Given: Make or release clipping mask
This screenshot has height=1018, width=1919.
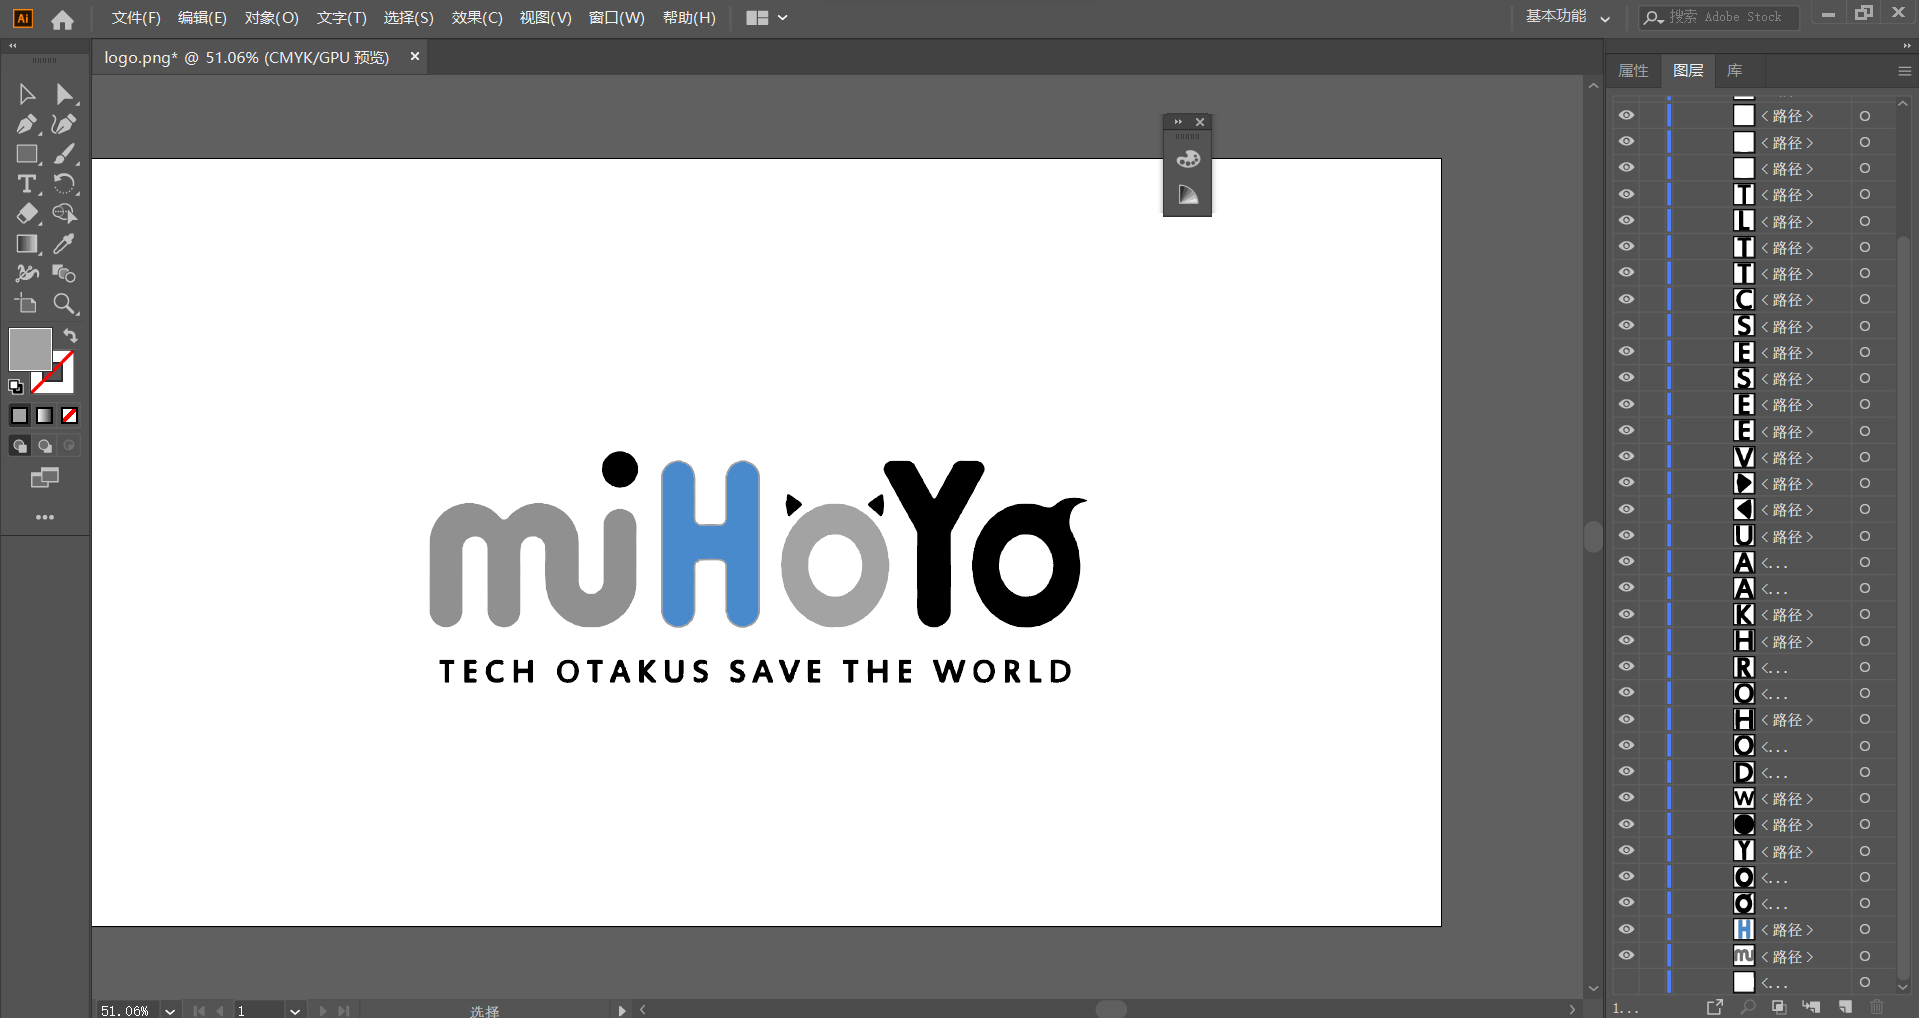Looking at the screenshot, I should [x=1779, y=1007].
